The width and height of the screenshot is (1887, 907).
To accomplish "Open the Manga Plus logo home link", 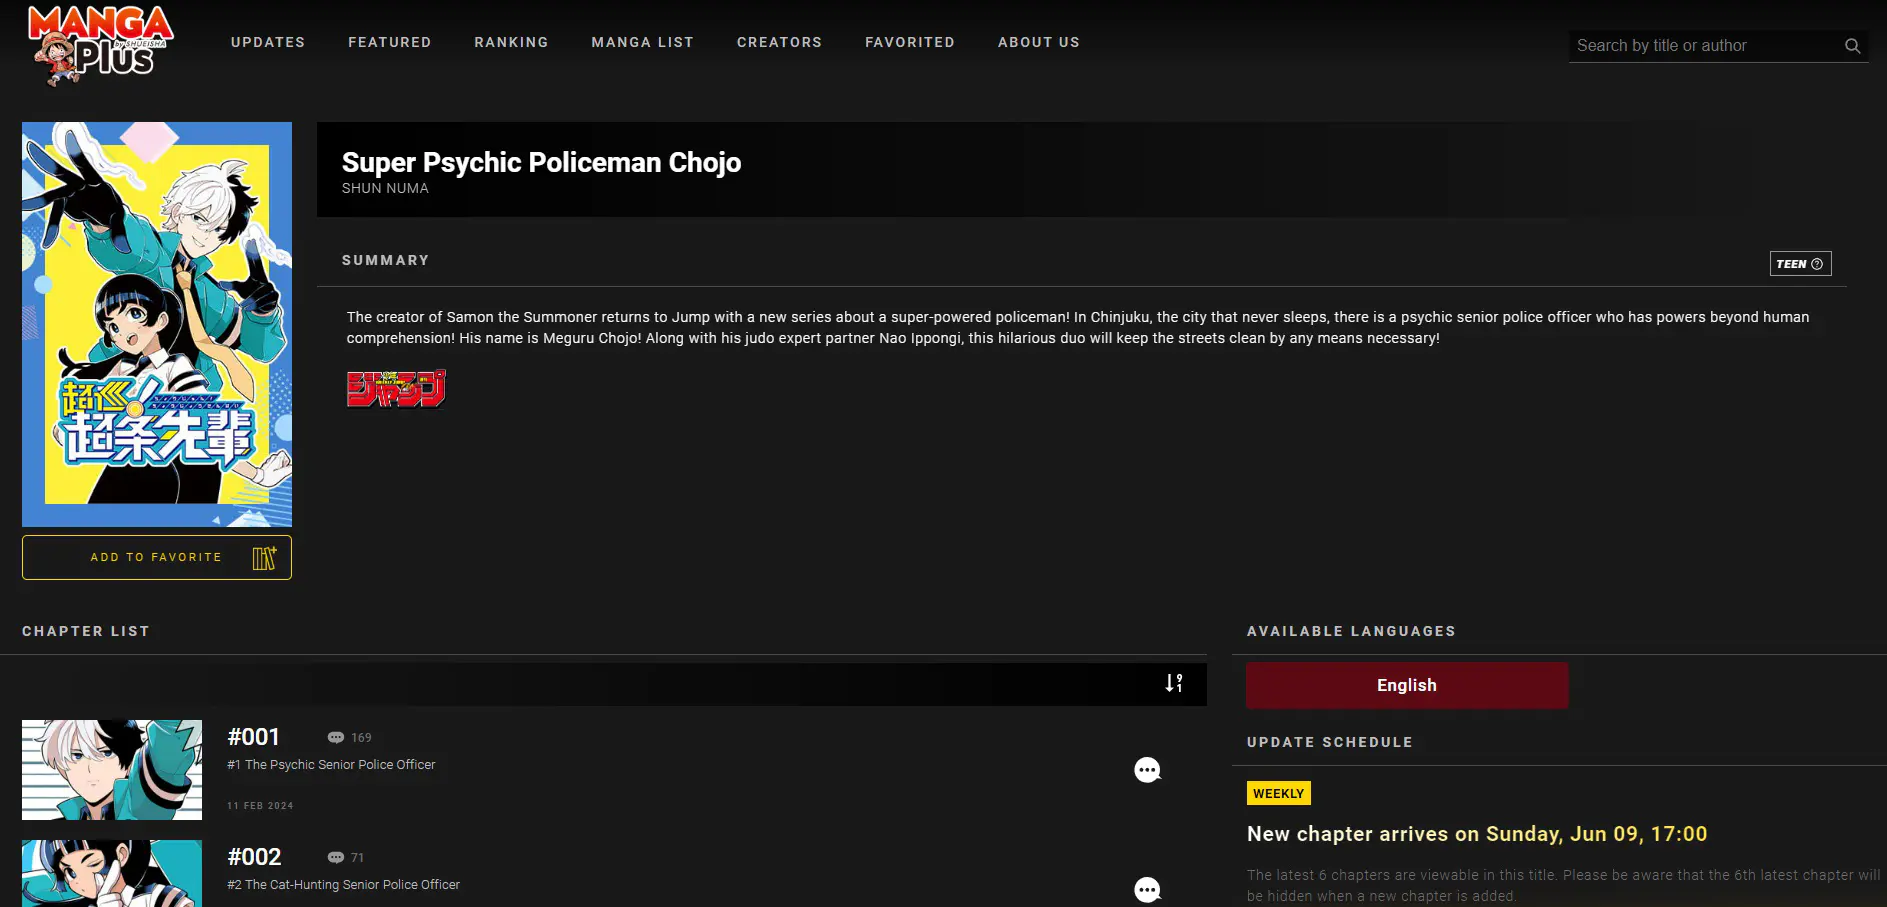I will click(x=100, y=45).
